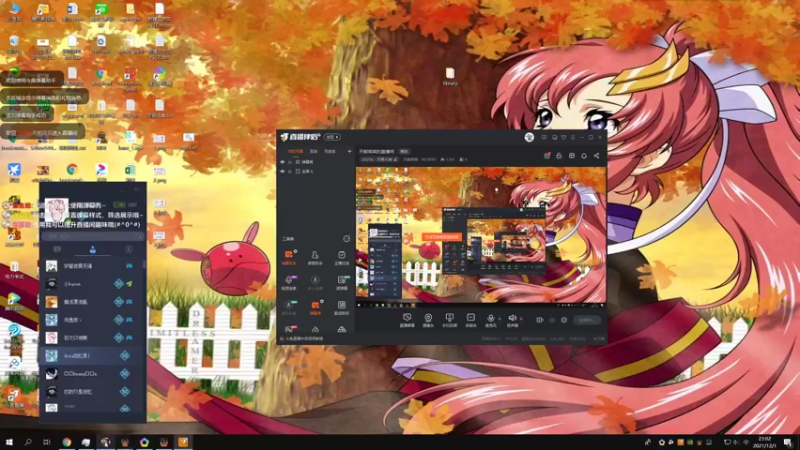The width and height of the screenshot is (800, 450).
Task: Open the bell notification icon in stream header
Action: click(x=584, y=156)
